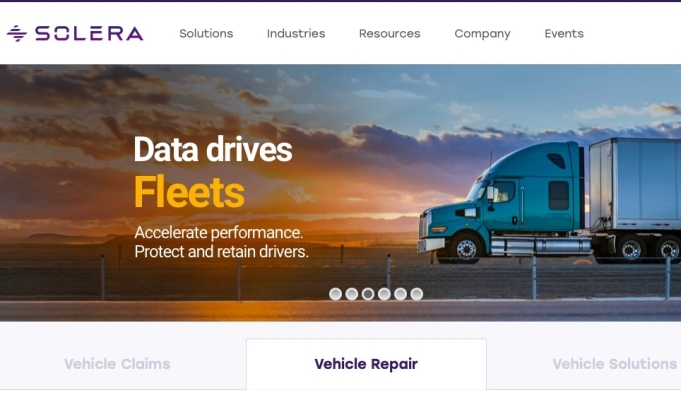Expand the Industries navigation menu

tap(296, 33)
